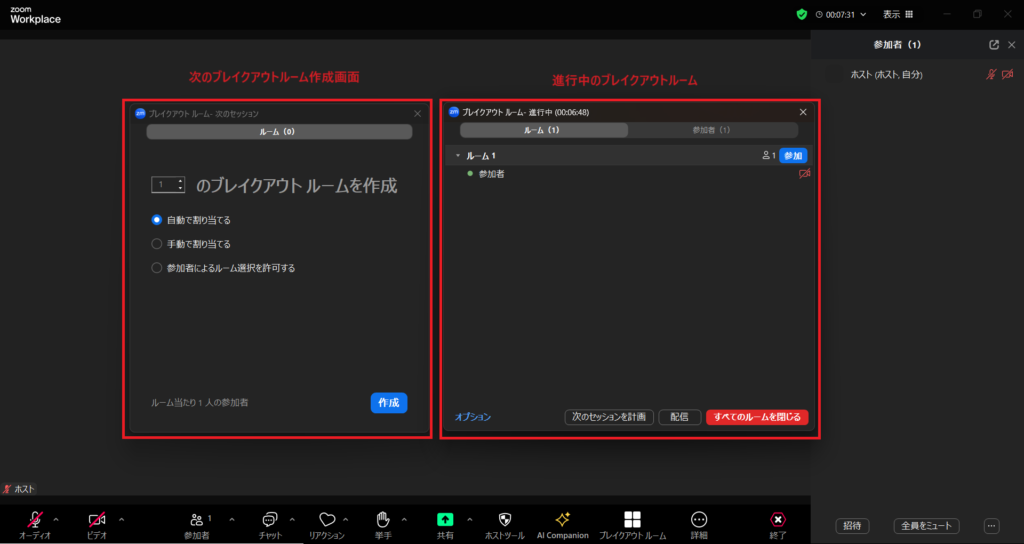
Task: Raise hand with the 挙手 icon
Action: tap(382, 519)
